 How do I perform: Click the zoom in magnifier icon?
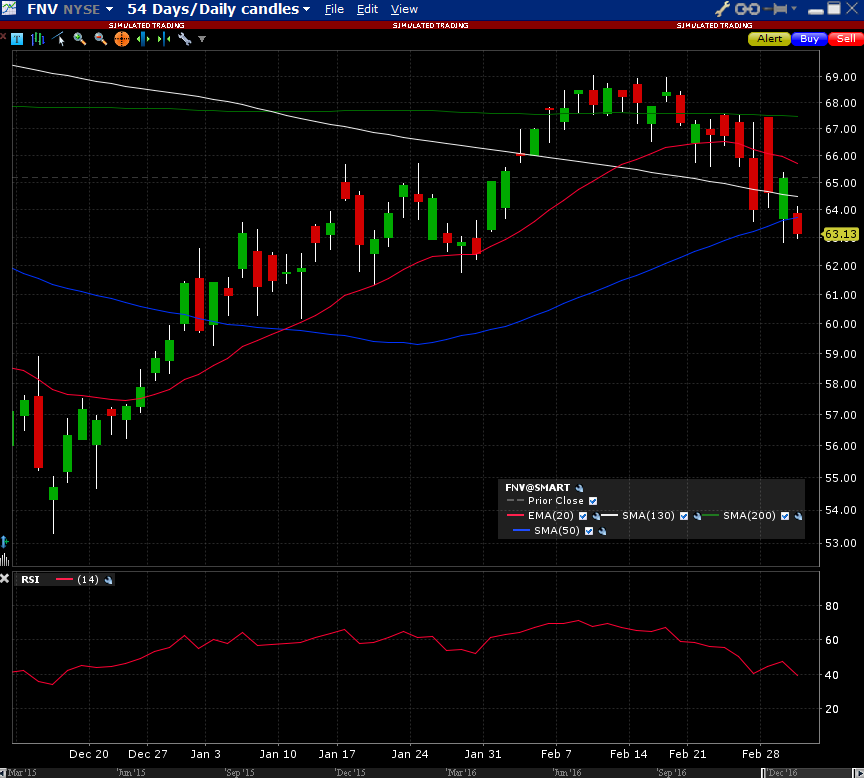(x=79, y=39)
